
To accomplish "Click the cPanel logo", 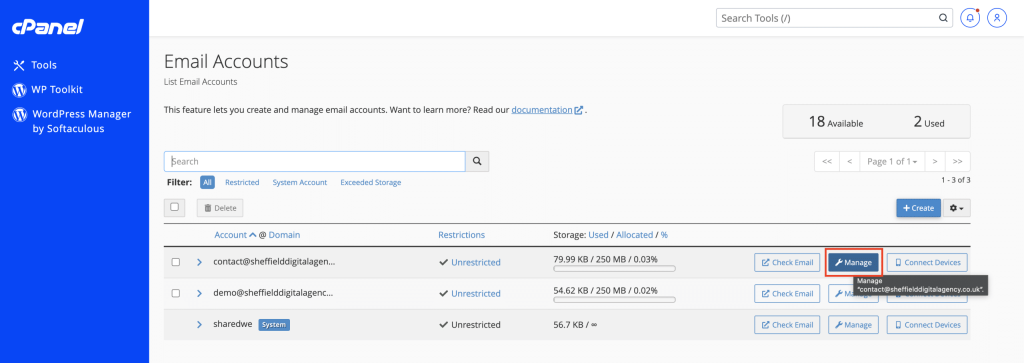I will pos(48,27).
